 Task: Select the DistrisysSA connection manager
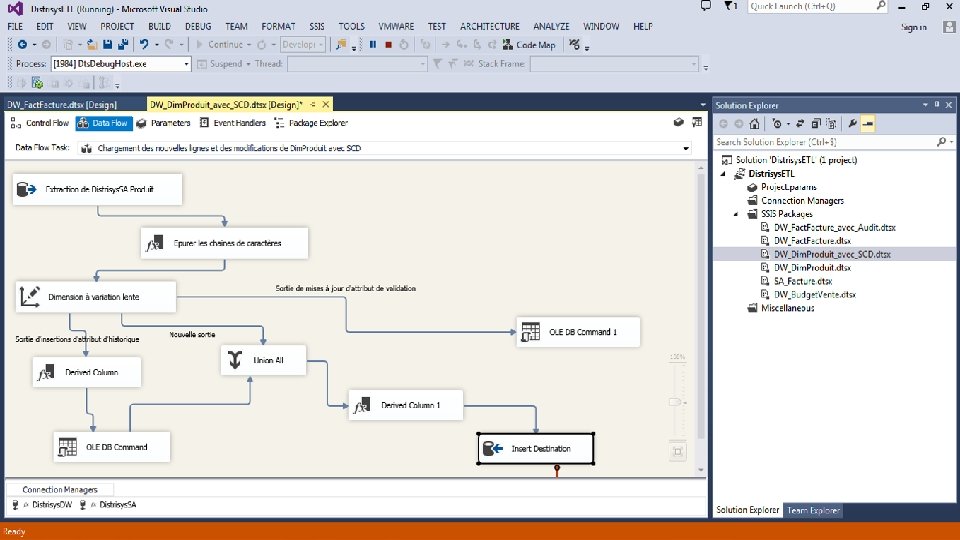118,505
